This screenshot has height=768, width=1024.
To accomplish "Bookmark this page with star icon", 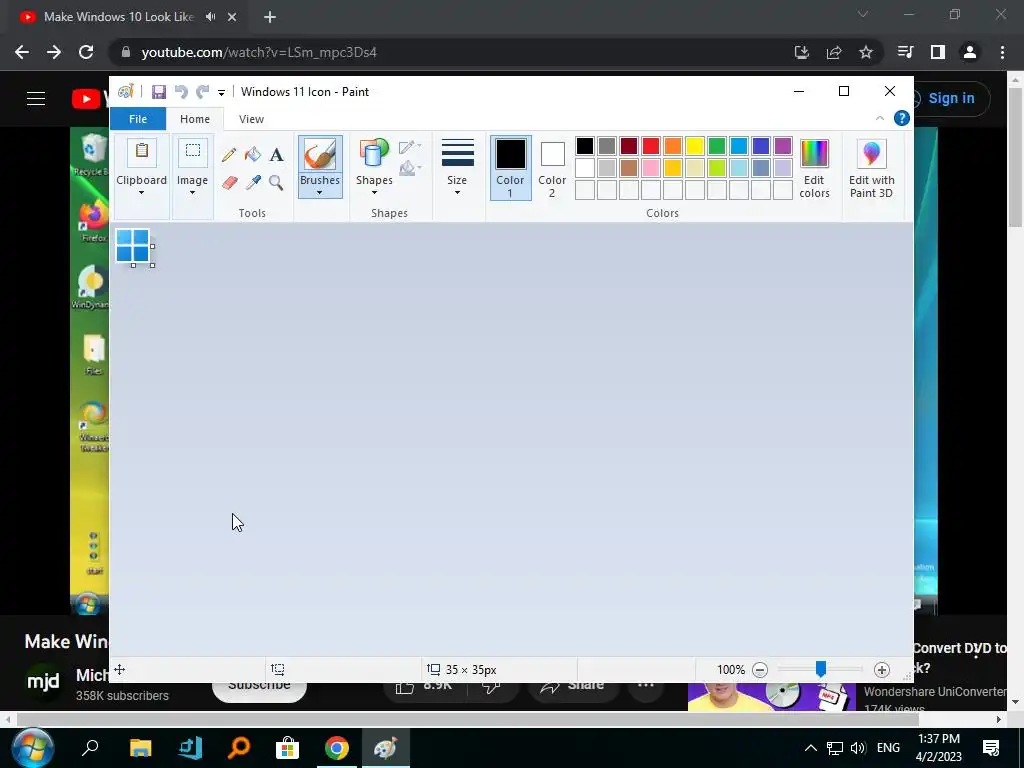I will (866, 52).
